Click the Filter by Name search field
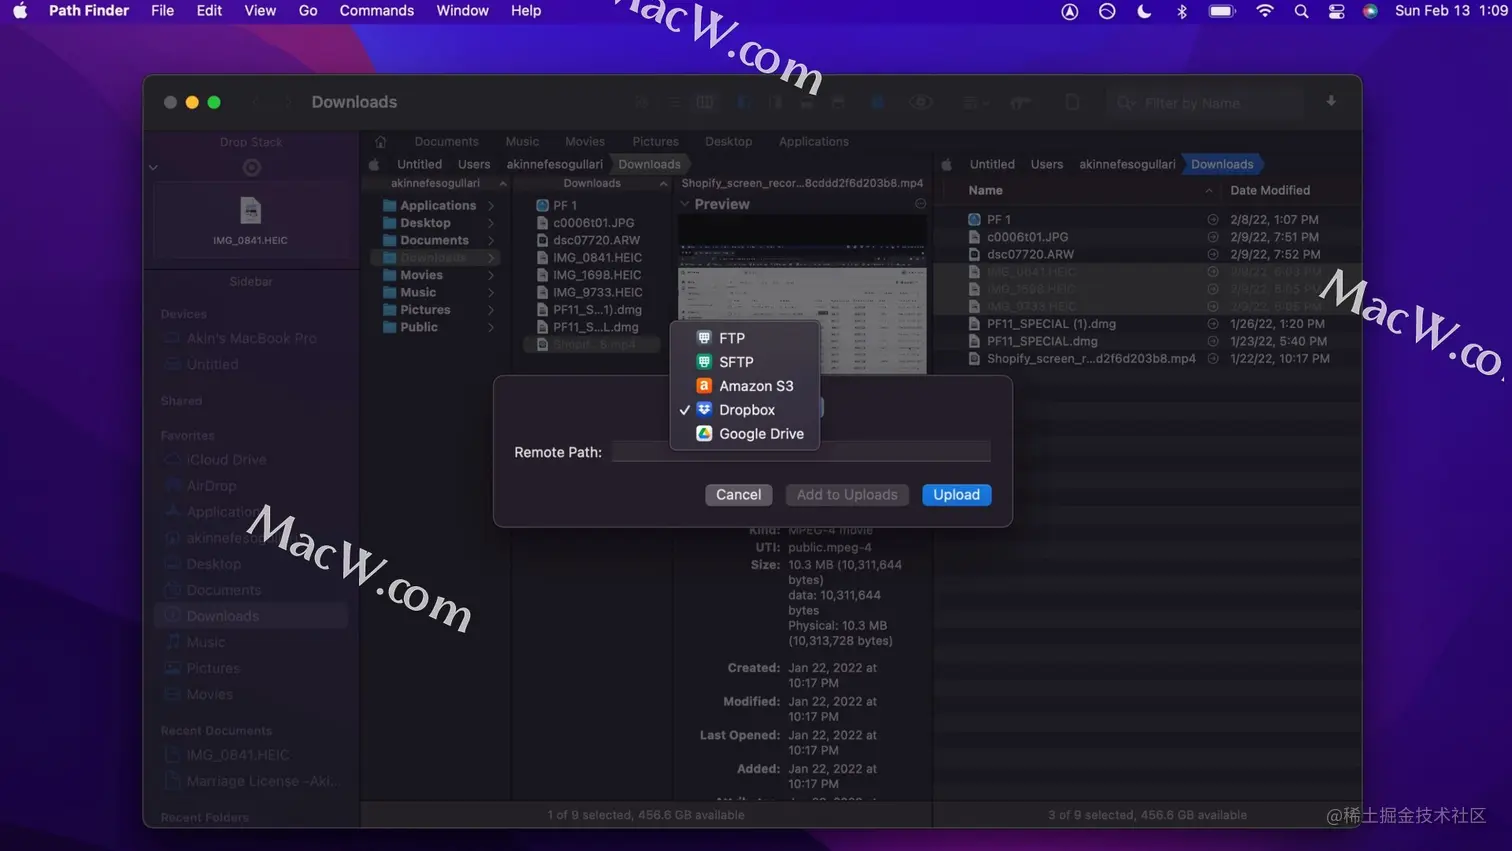 1207,103
